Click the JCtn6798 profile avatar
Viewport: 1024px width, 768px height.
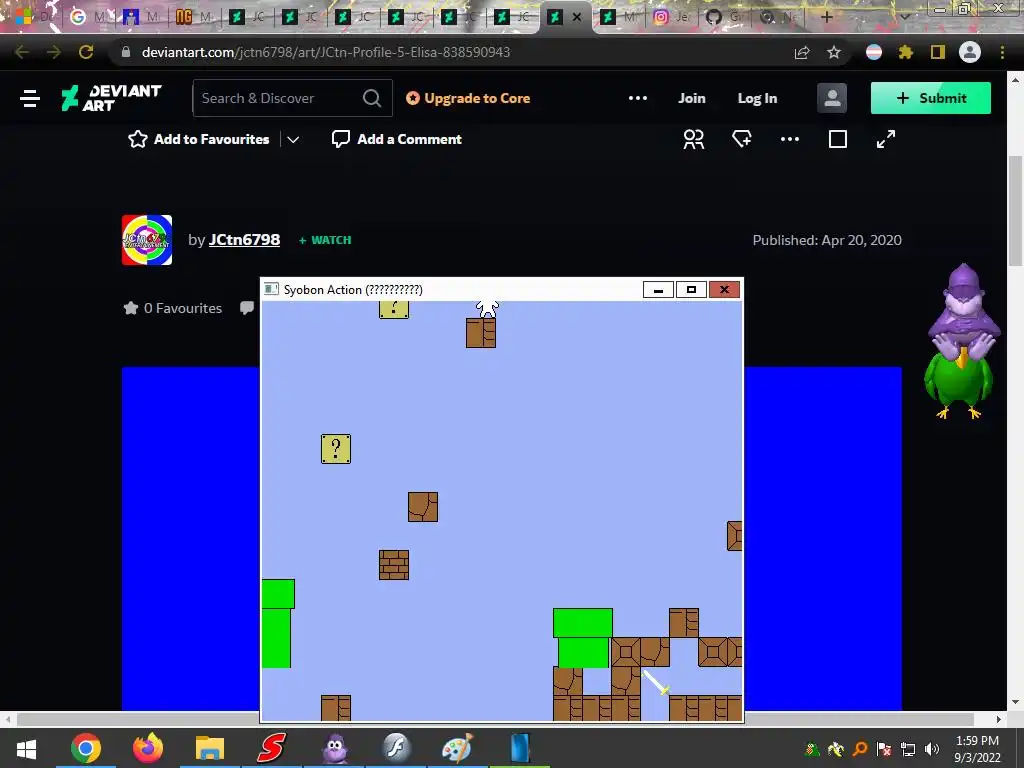pos(147,240)
